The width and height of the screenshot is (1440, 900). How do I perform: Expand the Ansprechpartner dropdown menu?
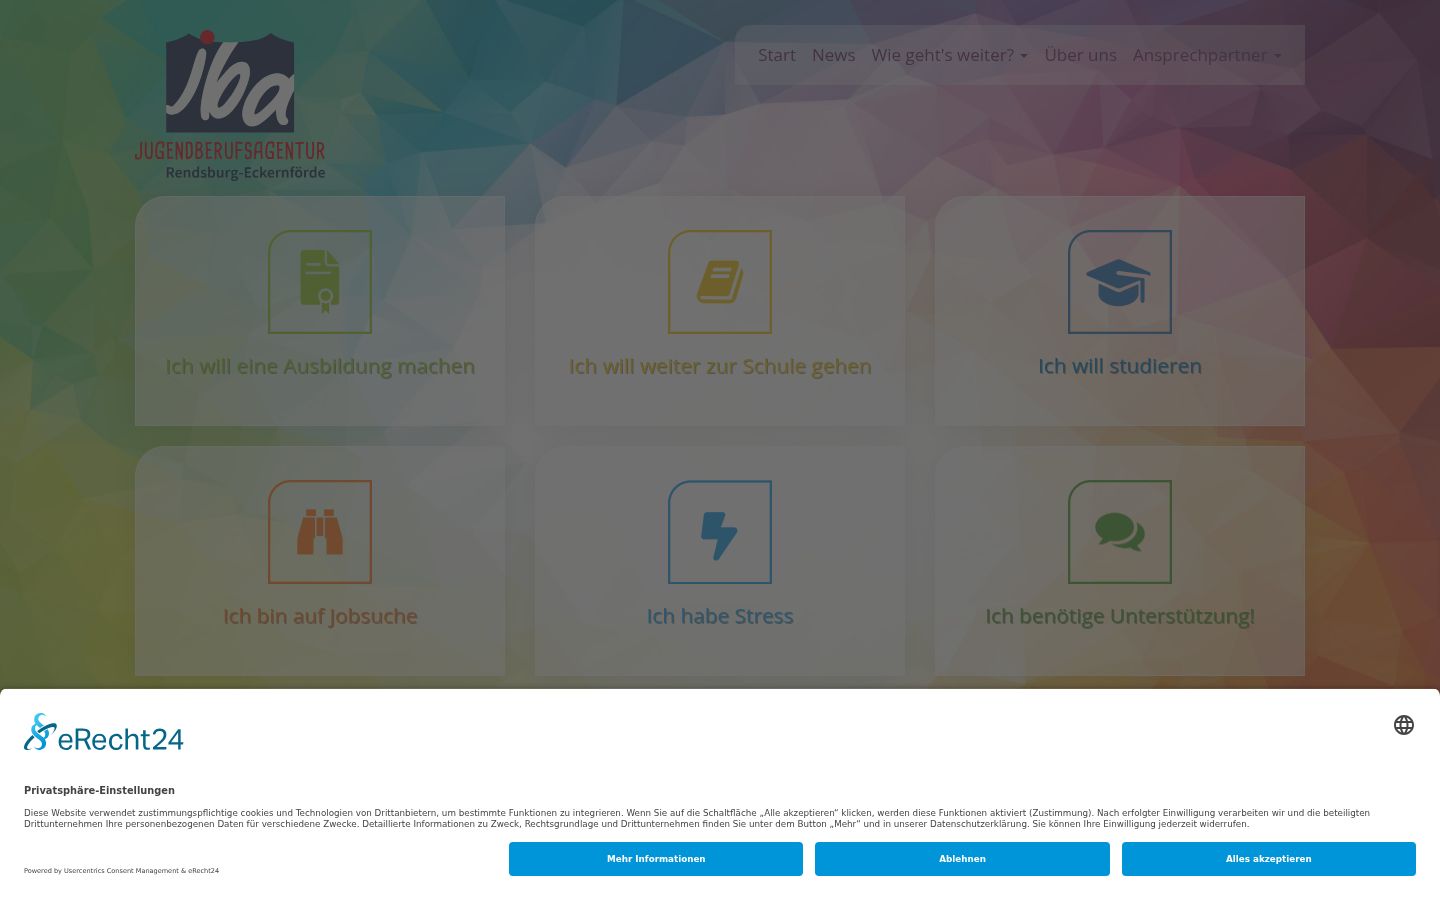coord(1207,55)
